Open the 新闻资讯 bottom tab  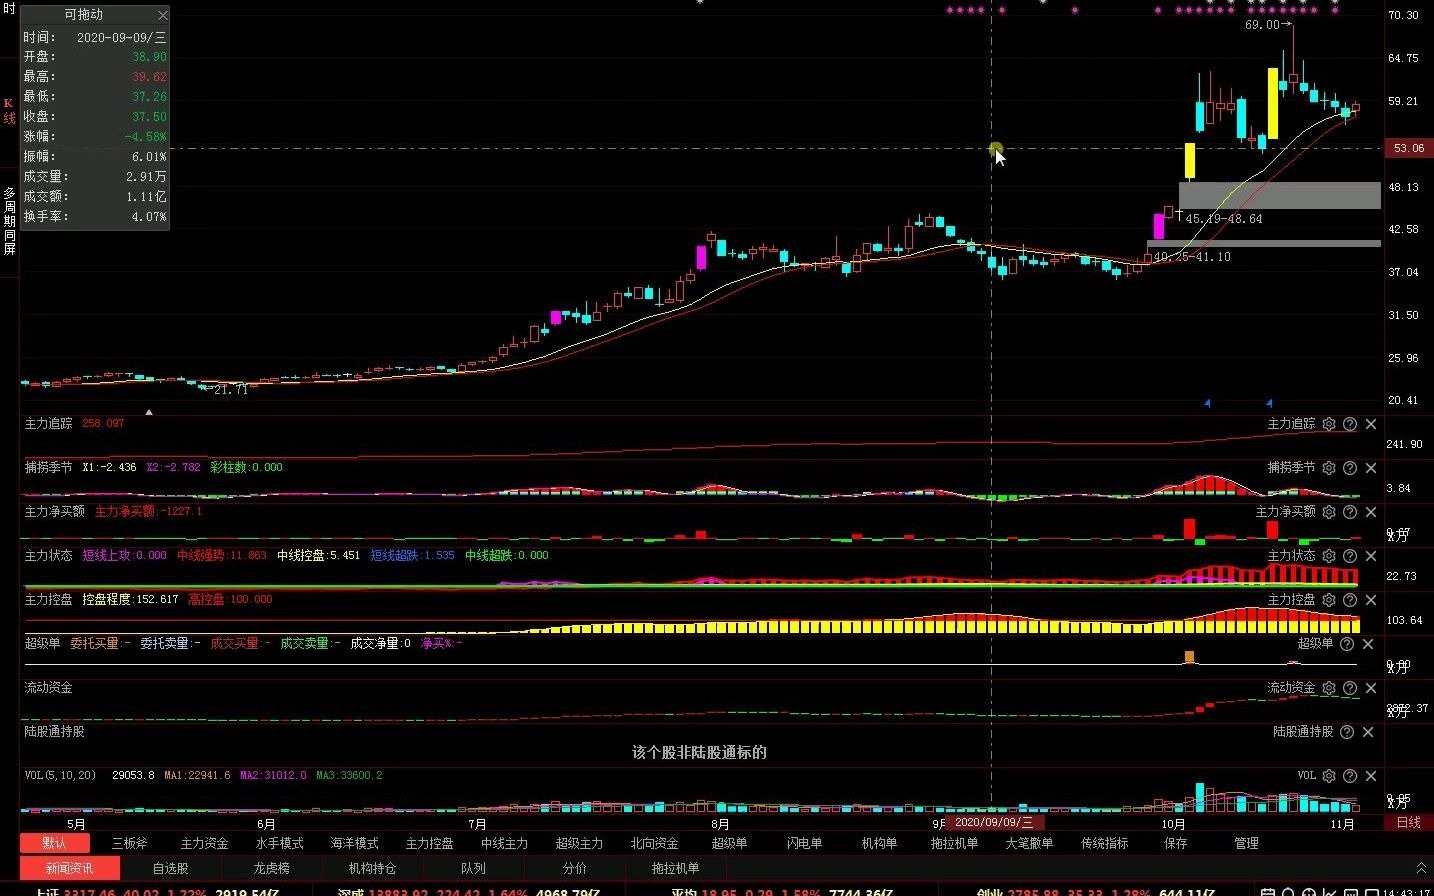coord(69,868)
